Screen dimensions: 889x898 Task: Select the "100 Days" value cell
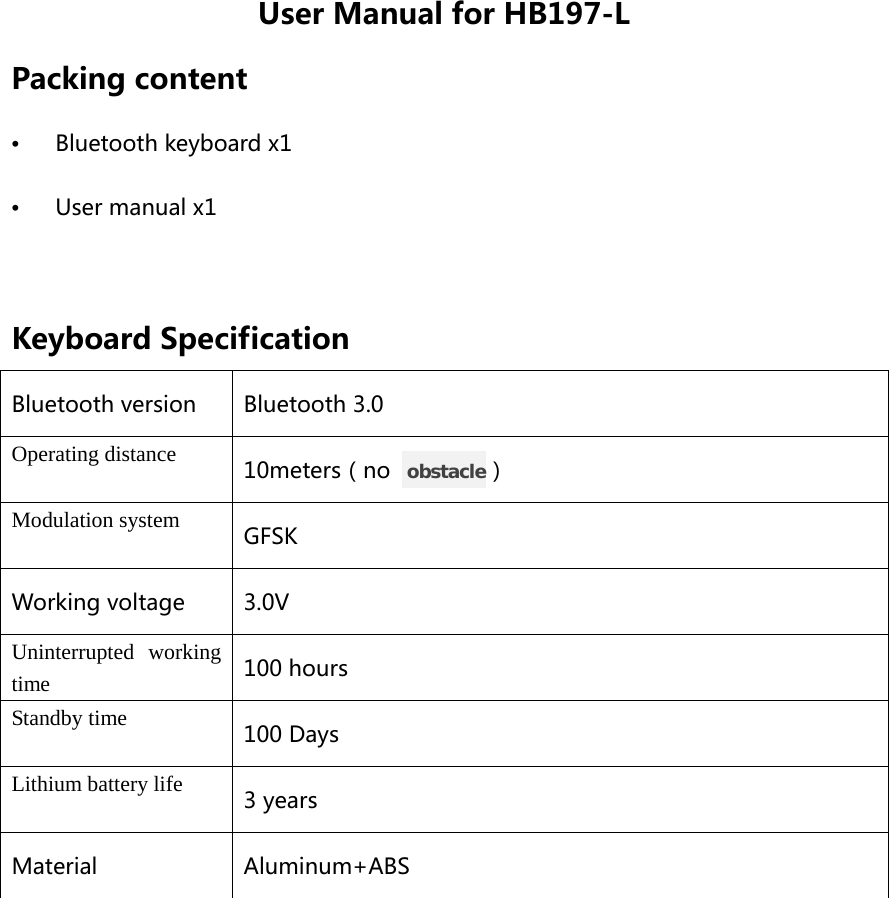tap(291, 734)
